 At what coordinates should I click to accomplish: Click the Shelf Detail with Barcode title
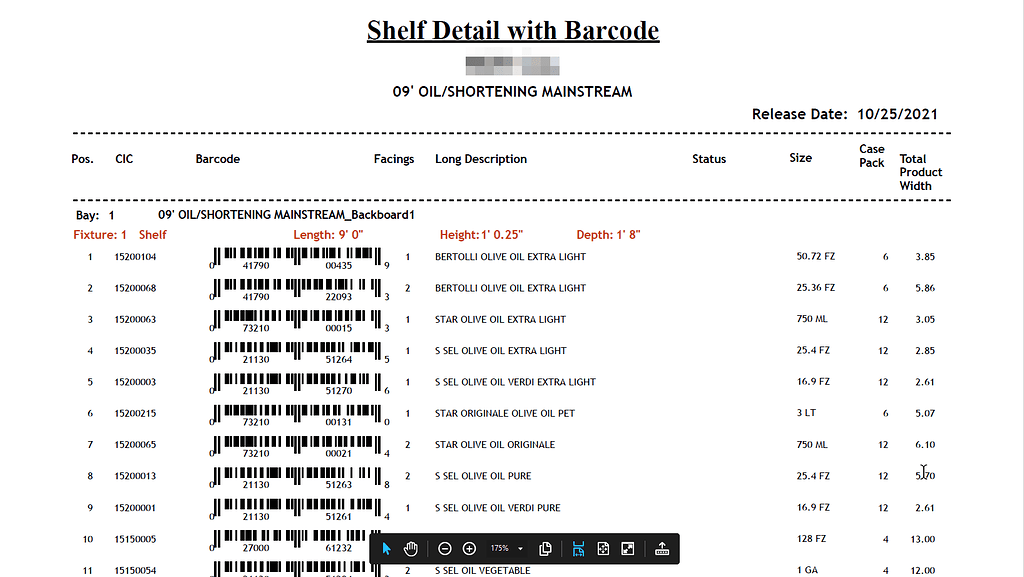(512, 30)
